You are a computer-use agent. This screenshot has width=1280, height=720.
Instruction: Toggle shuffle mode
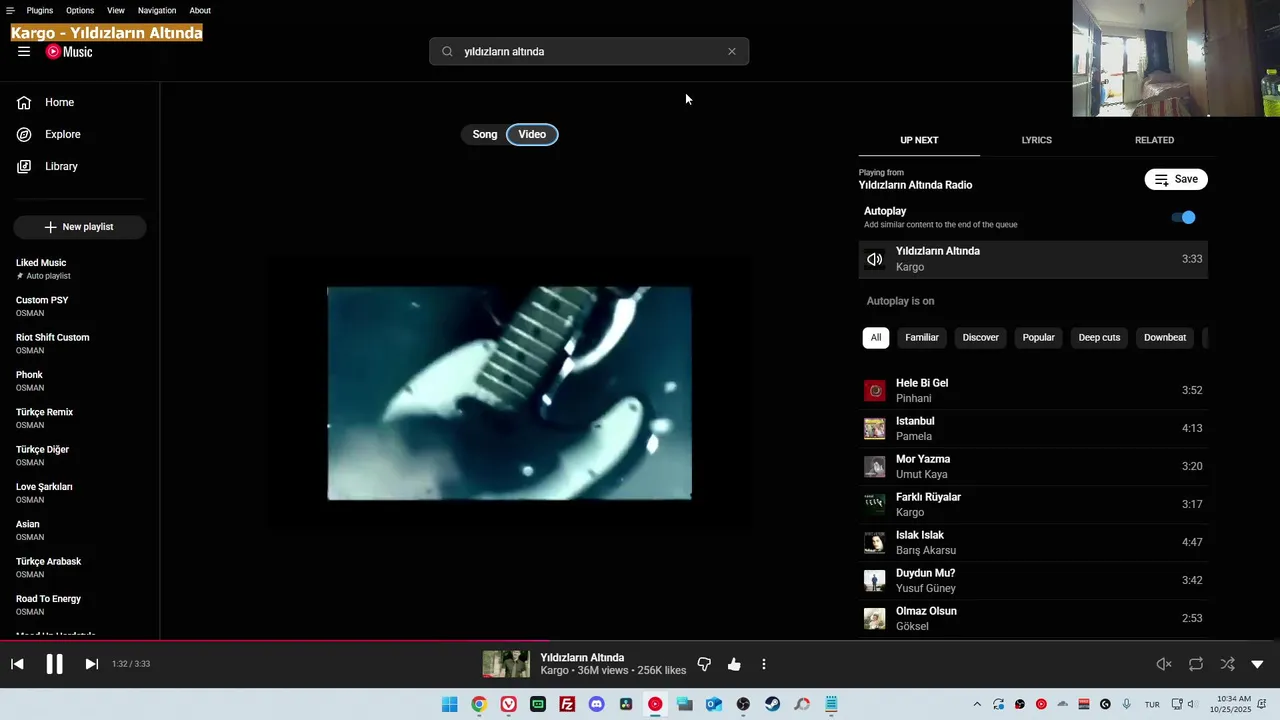pos(1227,664)
